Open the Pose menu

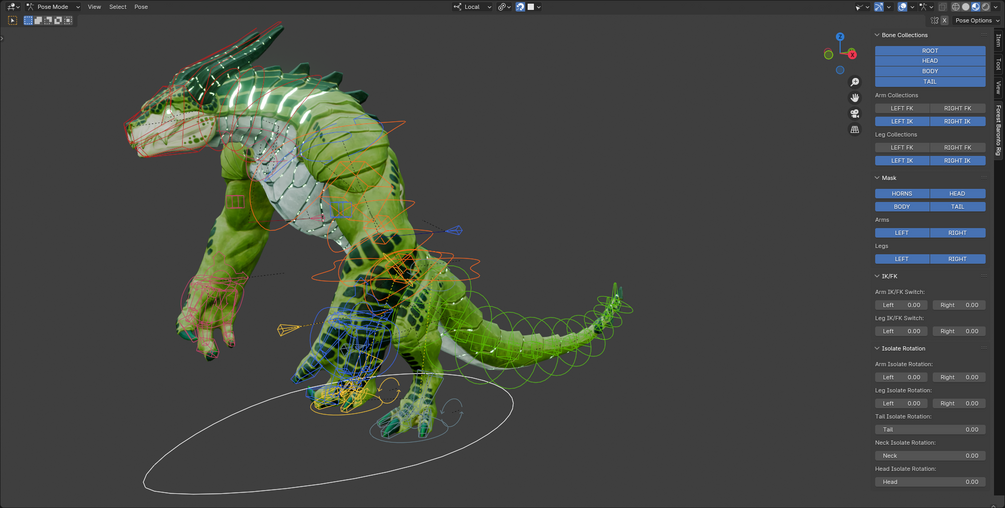(x=141, y=7)
